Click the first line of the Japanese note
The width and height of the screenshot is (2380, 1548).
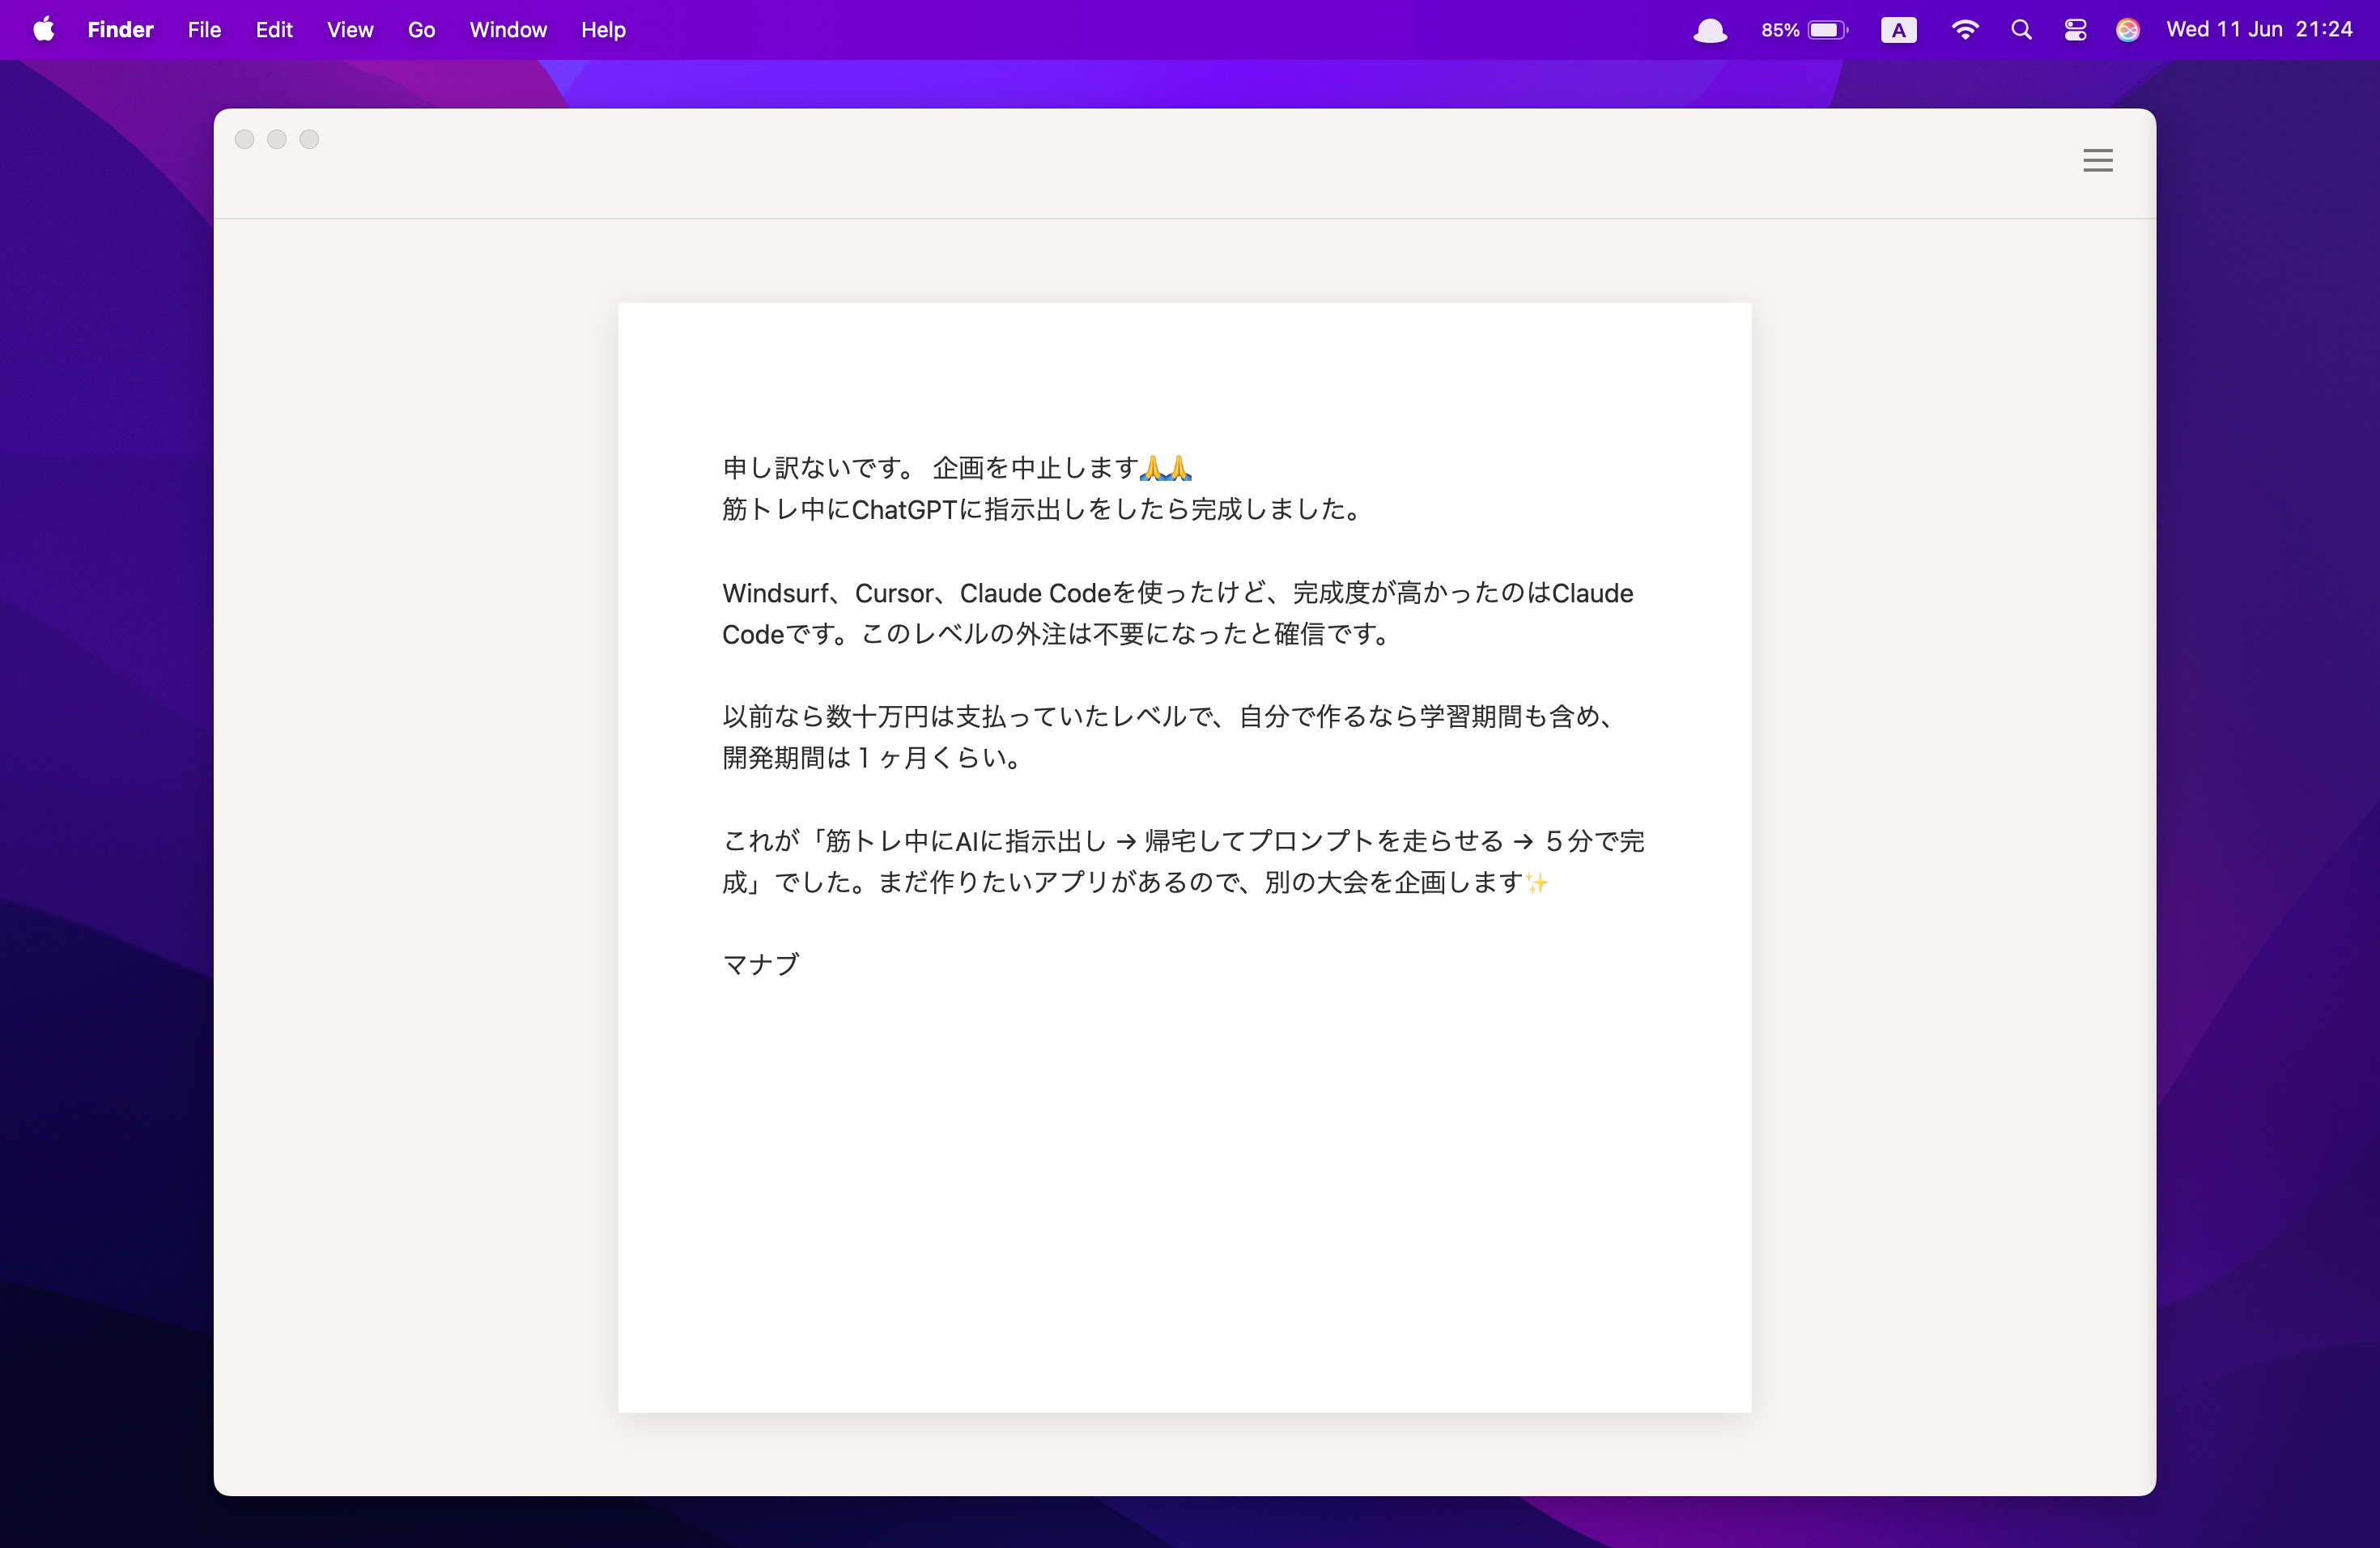[x=955, y=467]
